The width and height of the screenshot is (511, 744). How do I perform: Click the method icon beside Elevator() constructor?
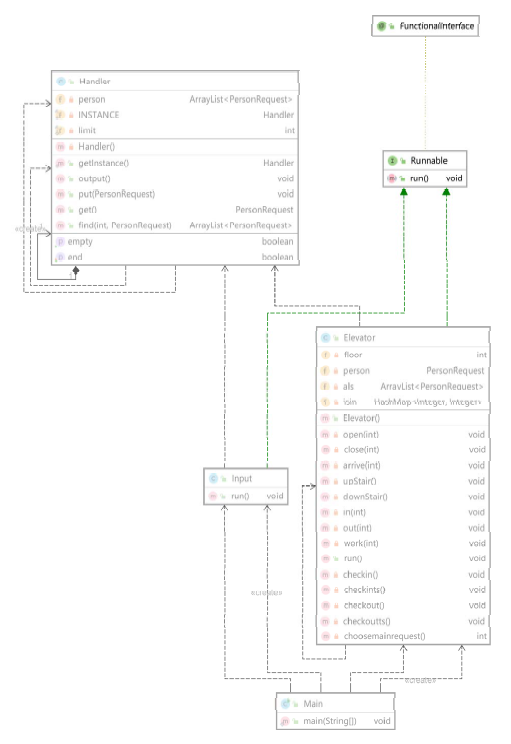pyautogui.click(x=325, y=418)
